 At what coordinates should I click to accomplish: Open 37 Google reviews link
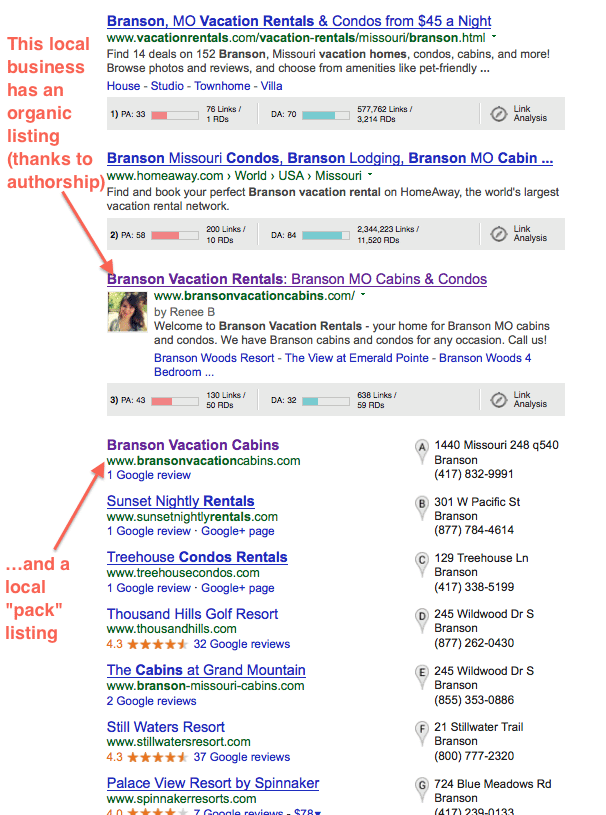(x=242, y=757)
